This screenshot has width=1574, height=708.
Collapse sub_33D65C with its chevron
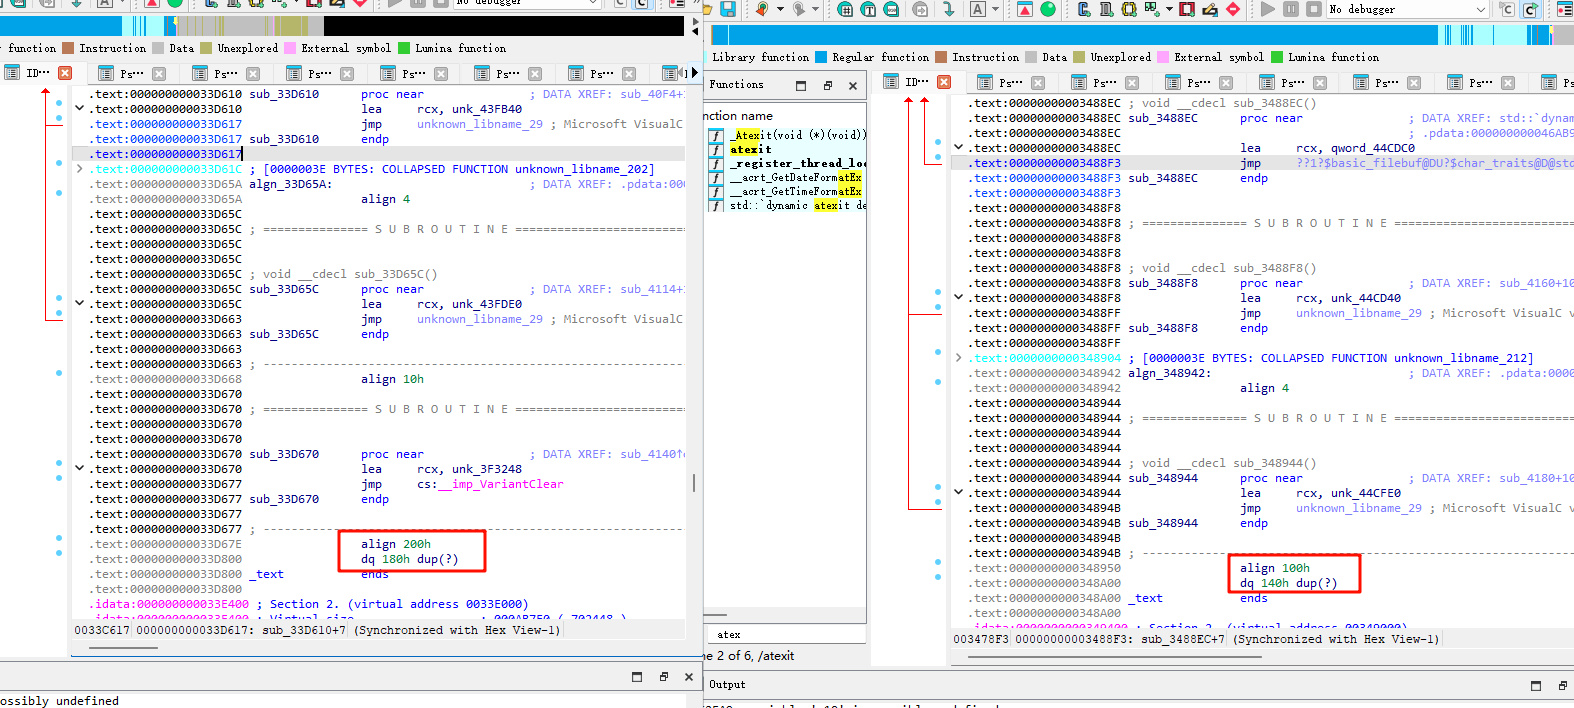[80, 304]
